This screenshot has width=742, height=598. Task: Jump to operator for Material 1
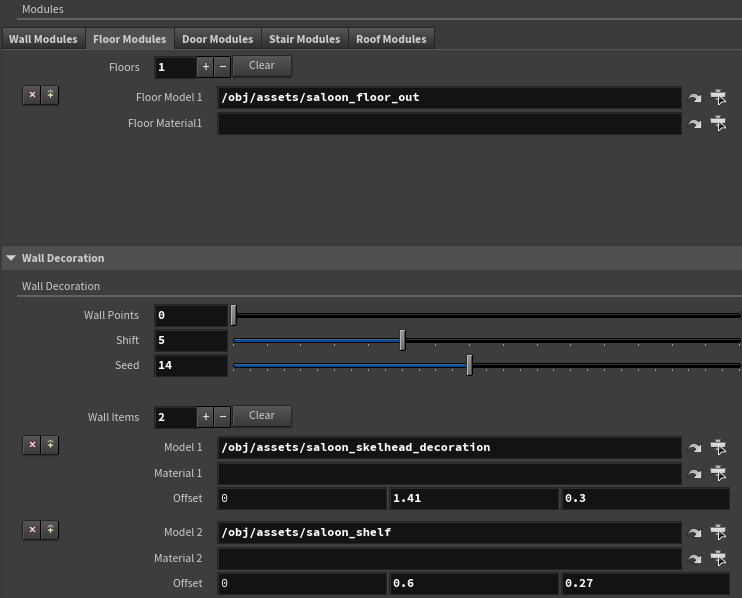(x=694, y=474)
